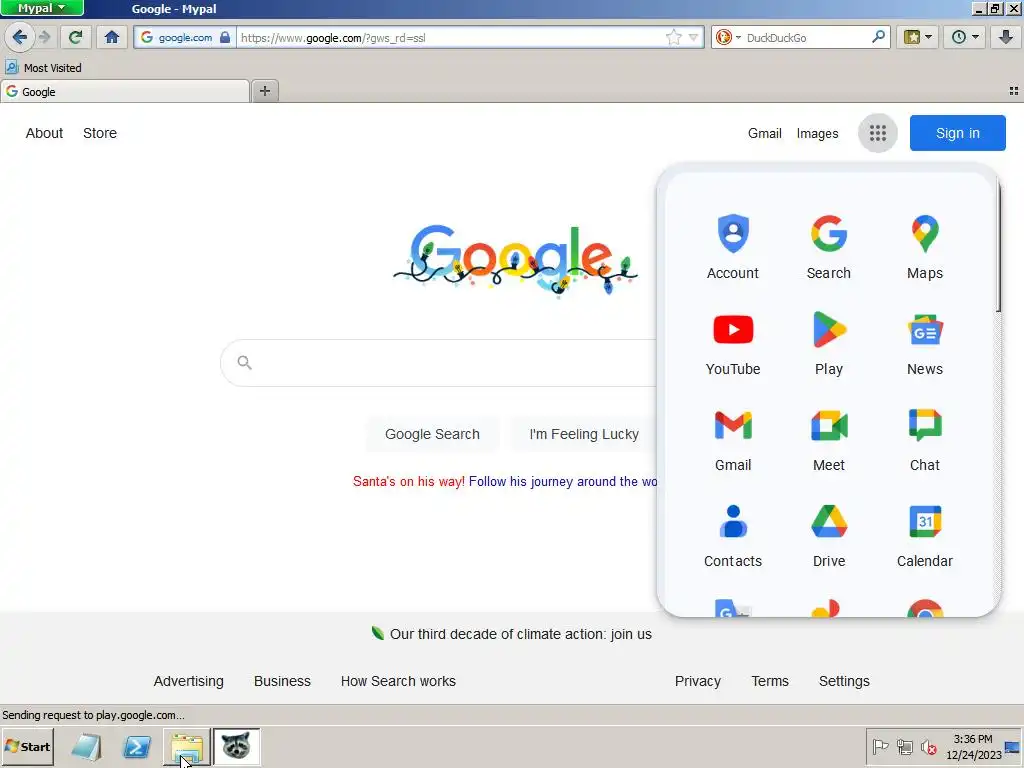The image size is (1024, 768).
Task: Open the Action Center flag tray icon
Action: pos(880,746)
